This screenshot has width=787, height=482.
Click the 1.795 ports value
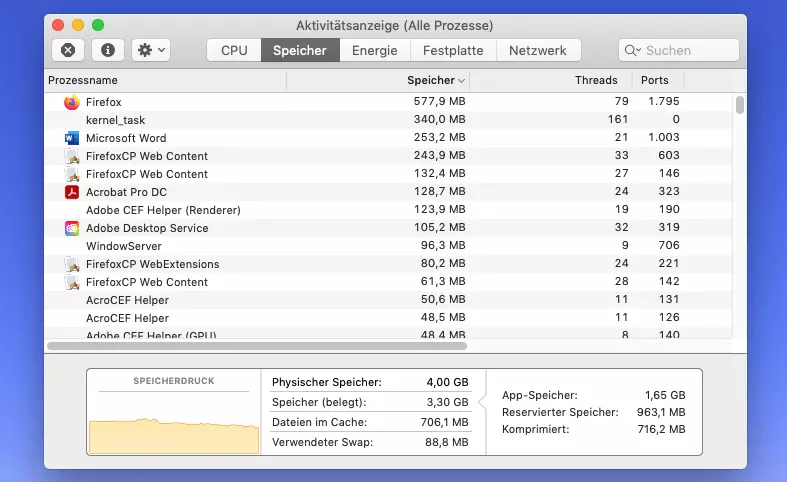[x=664, y=101]
